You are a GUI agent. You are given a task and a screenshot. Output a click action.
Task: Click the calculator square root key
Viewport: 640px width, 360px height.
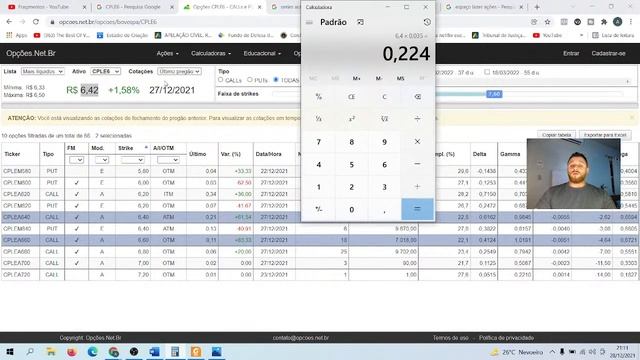(384, 119)
